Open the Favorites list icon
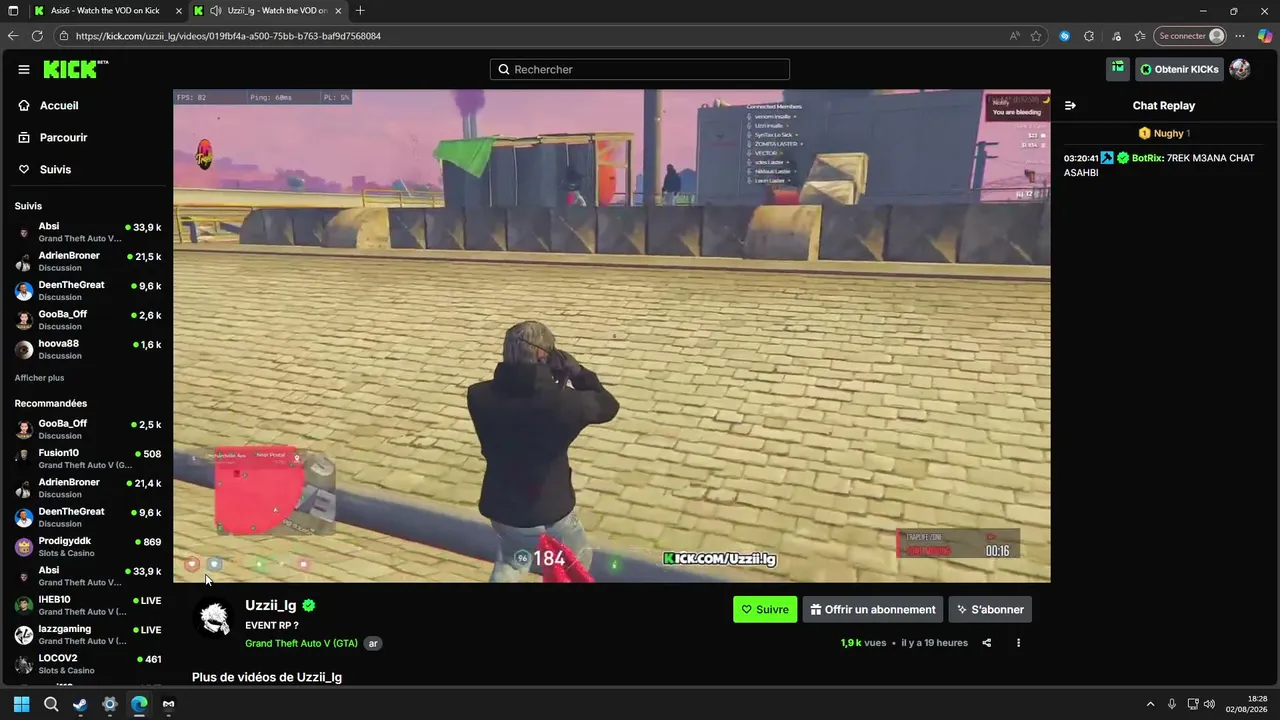The image size is (1280, 720). pos(1139,36)
